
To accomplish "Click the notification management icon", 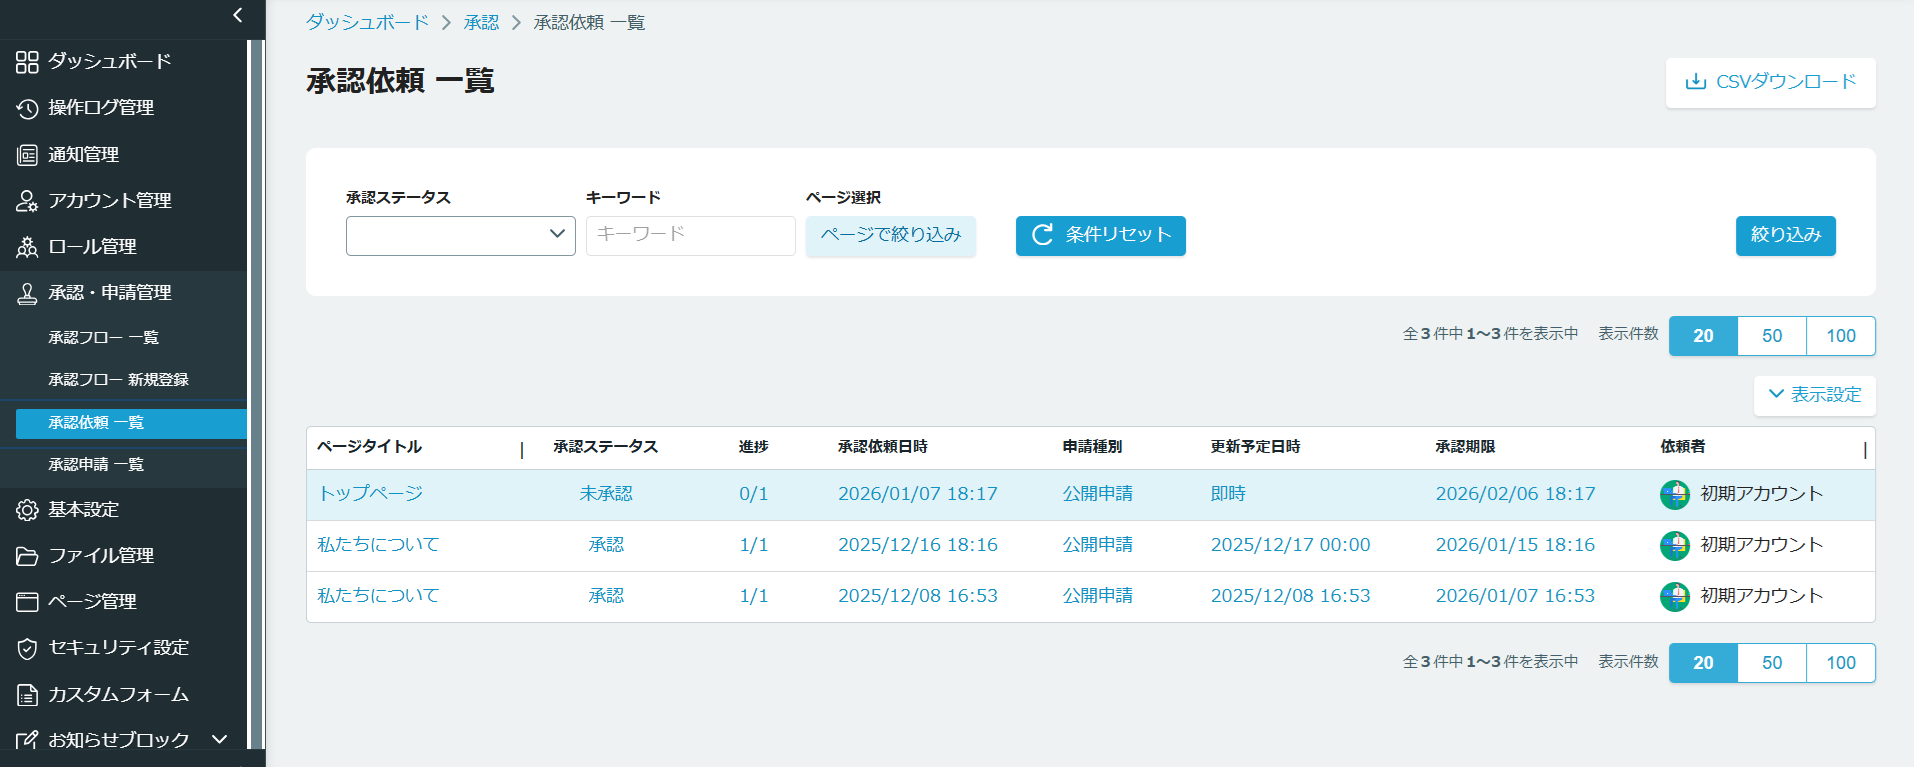I will coord(27,155).
